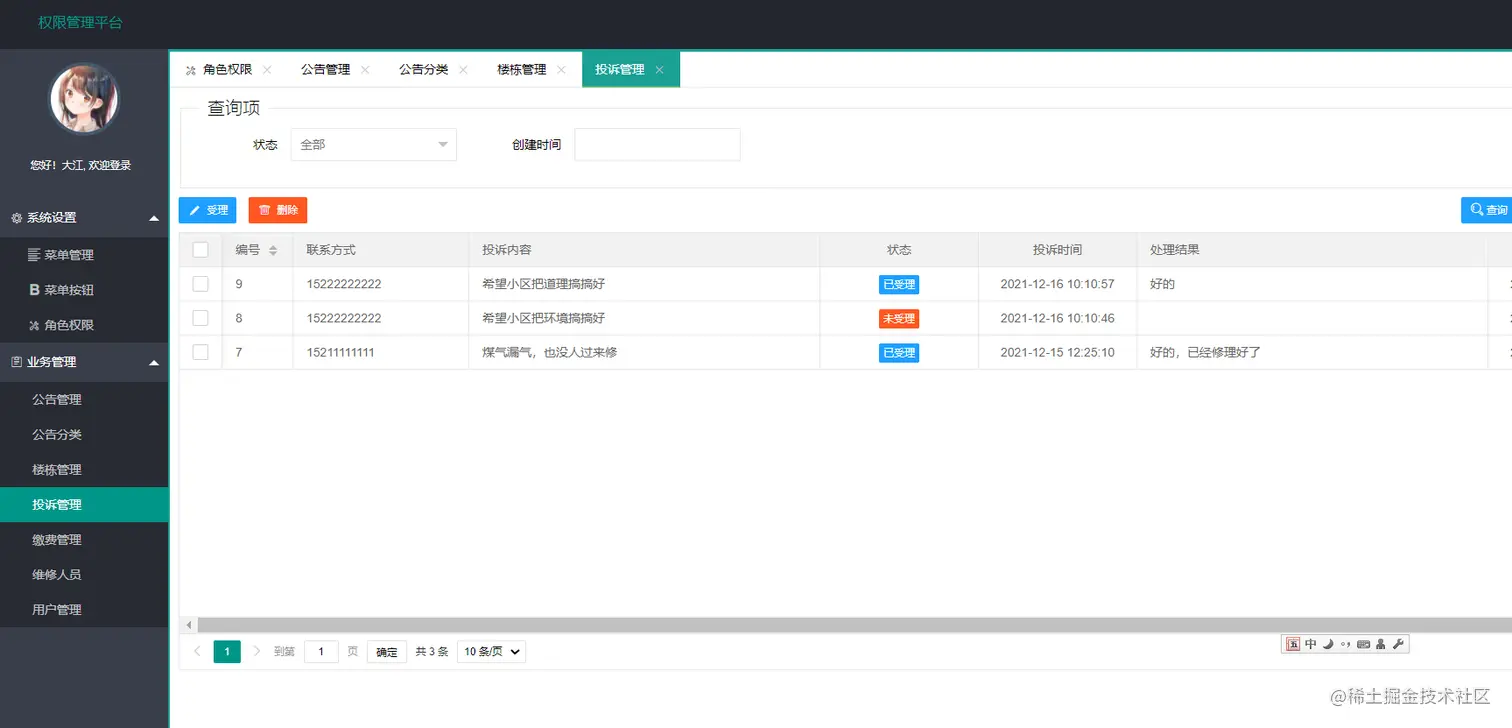Click the page number jump input field

[x=321, y=652]
